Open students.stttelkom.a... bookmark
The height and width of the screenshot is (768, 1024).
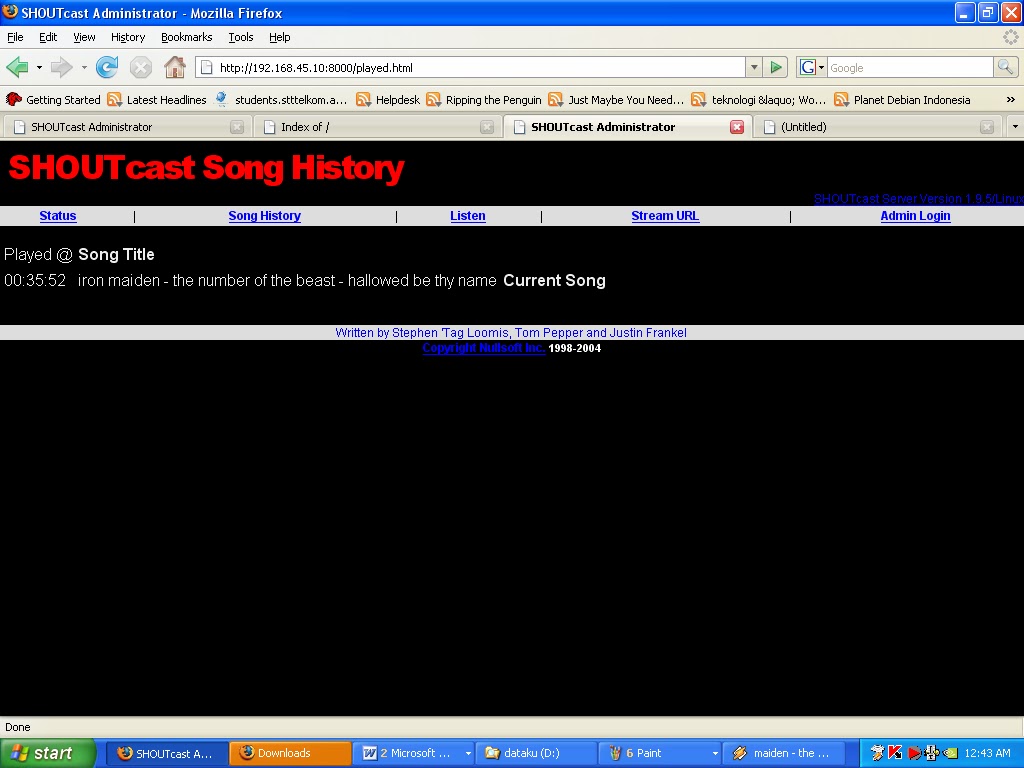tap(281, 100)
